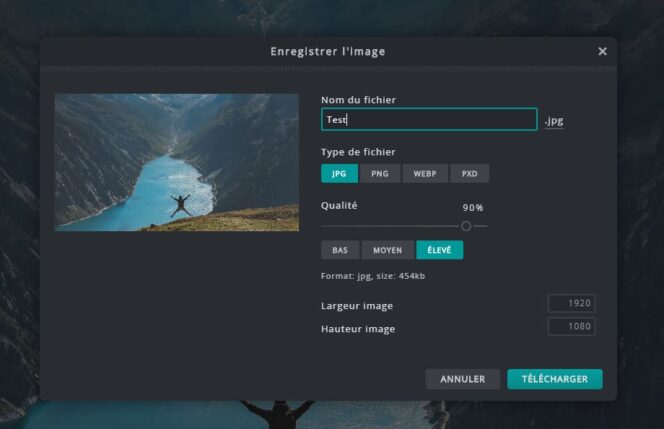Choose the ÉLEVÉ quality preset
Viewport: 664px width, 429px height.
click(440, 250)
